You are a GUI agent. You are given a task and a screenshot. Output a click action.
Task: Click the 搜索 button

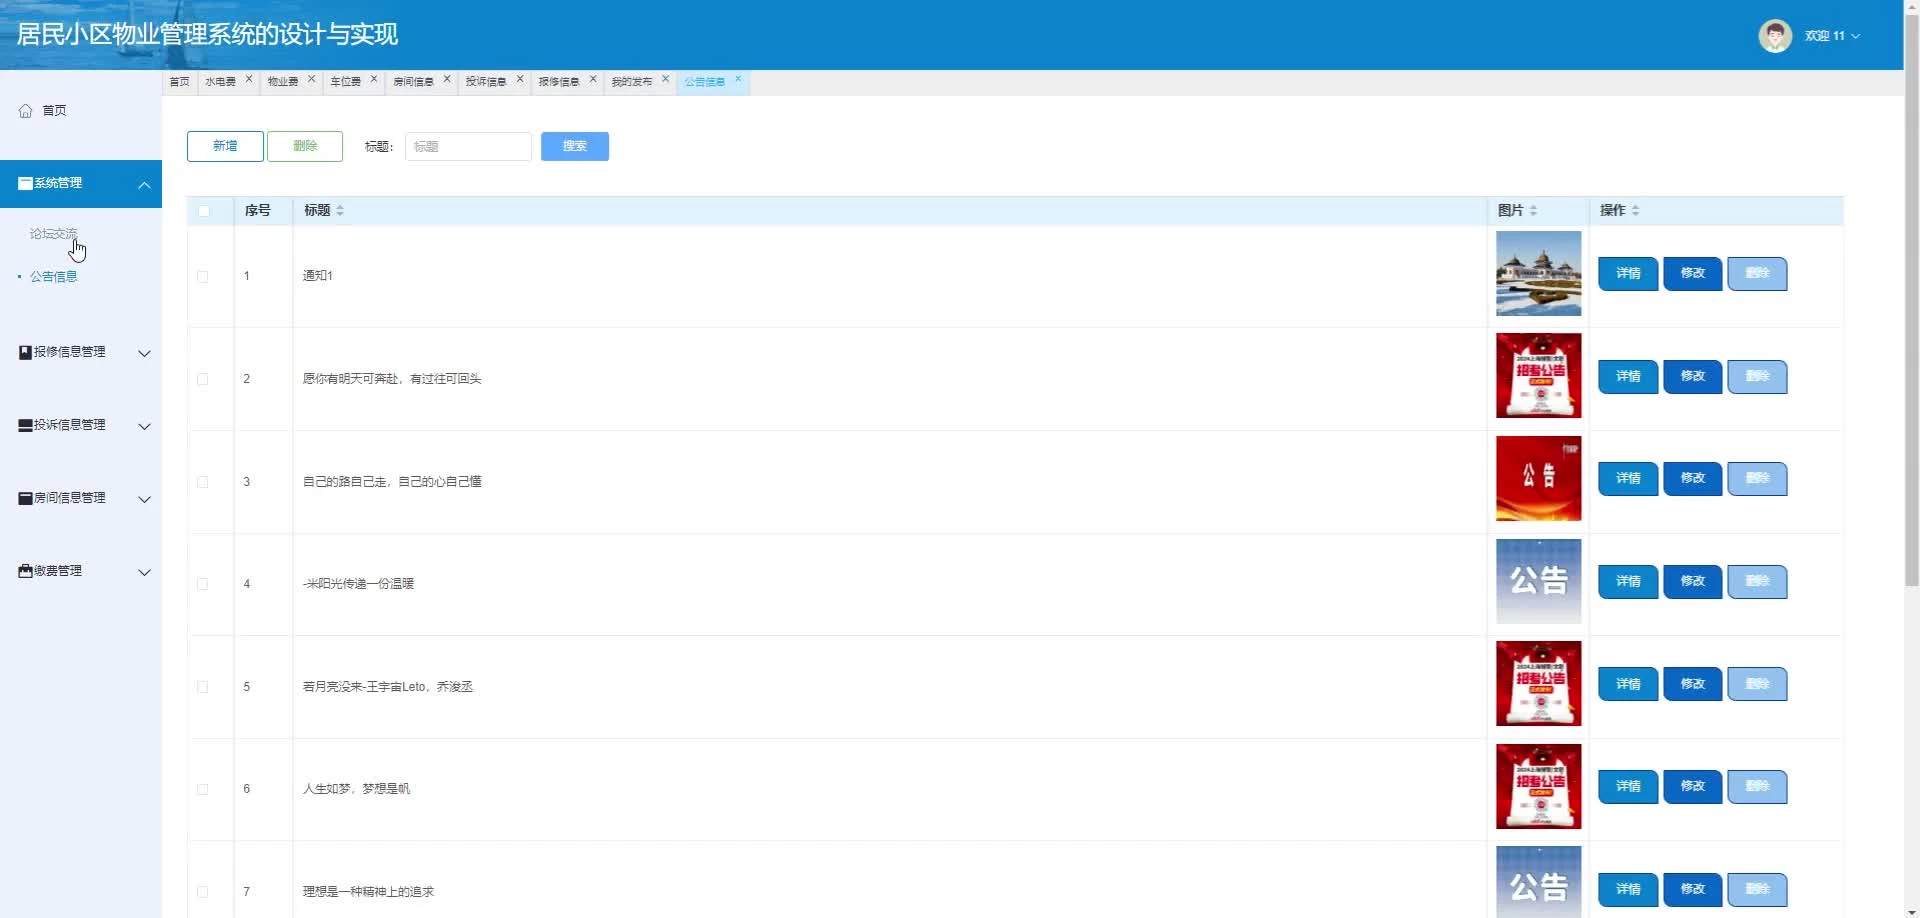tap(575, 146)
